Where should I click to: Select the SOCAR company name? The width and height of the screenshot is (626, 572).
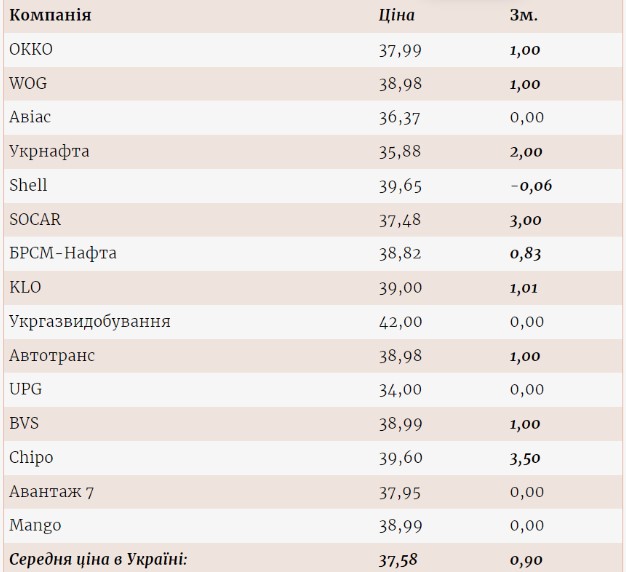(35, 219)
